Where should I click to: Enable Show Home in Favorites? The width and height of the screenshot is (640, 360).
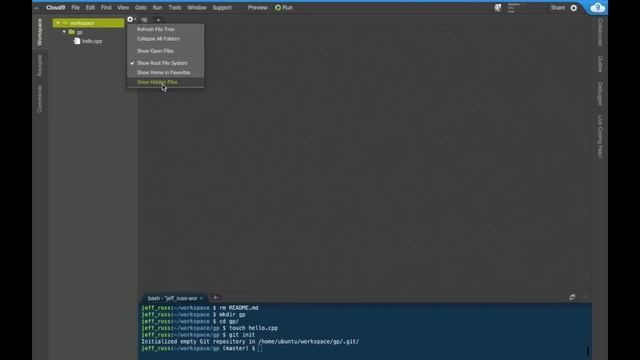(x=165, y=72)
